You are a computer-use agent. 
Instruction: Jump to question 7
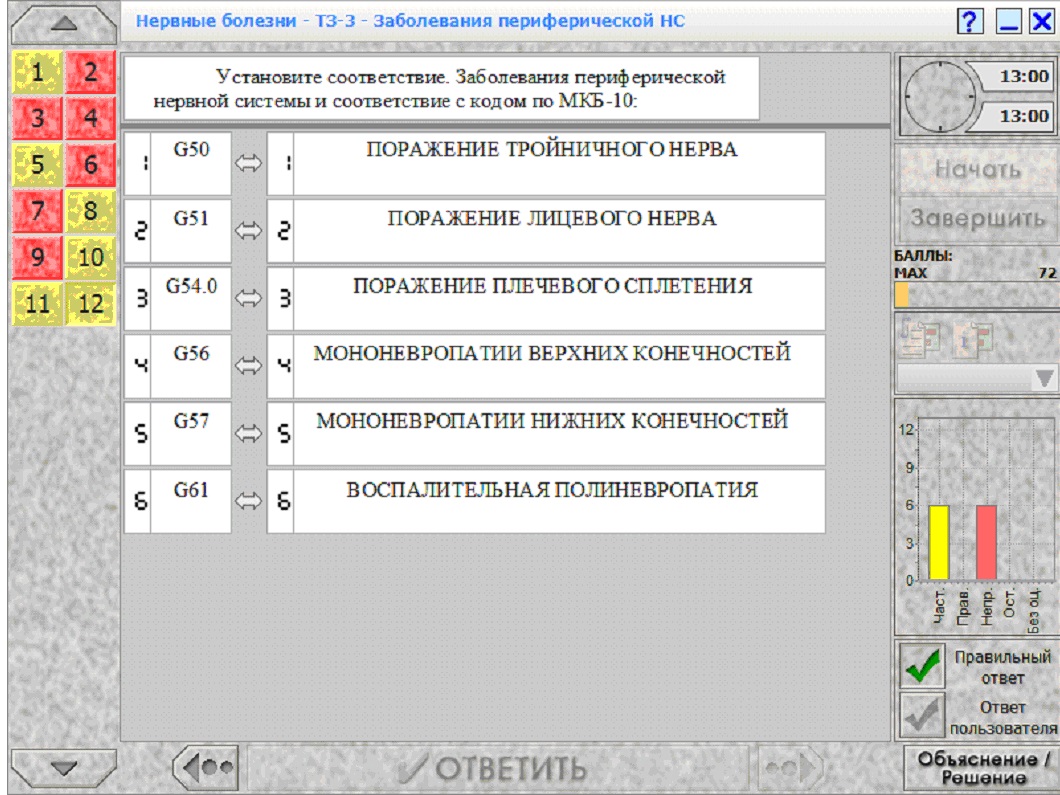[37, 210]
